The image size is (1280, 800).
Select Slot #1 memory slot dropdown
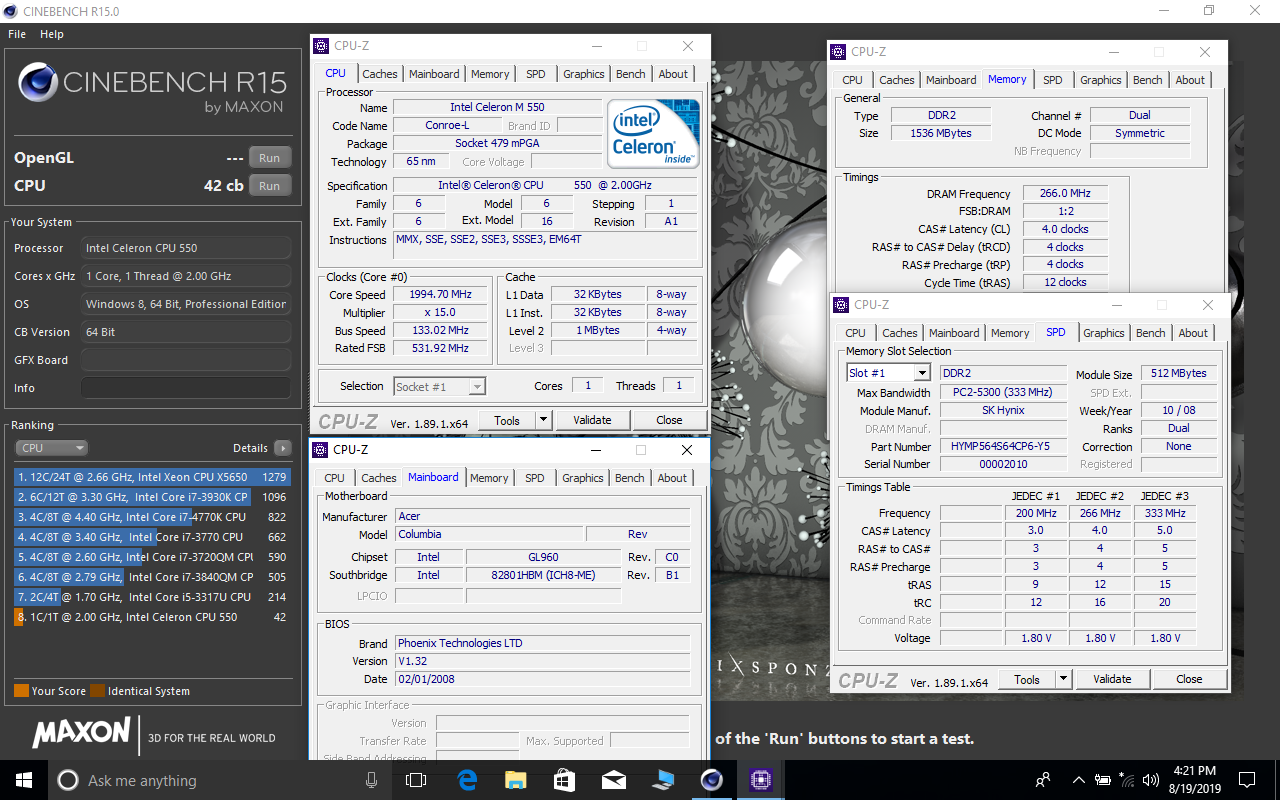tap(888, 373)
